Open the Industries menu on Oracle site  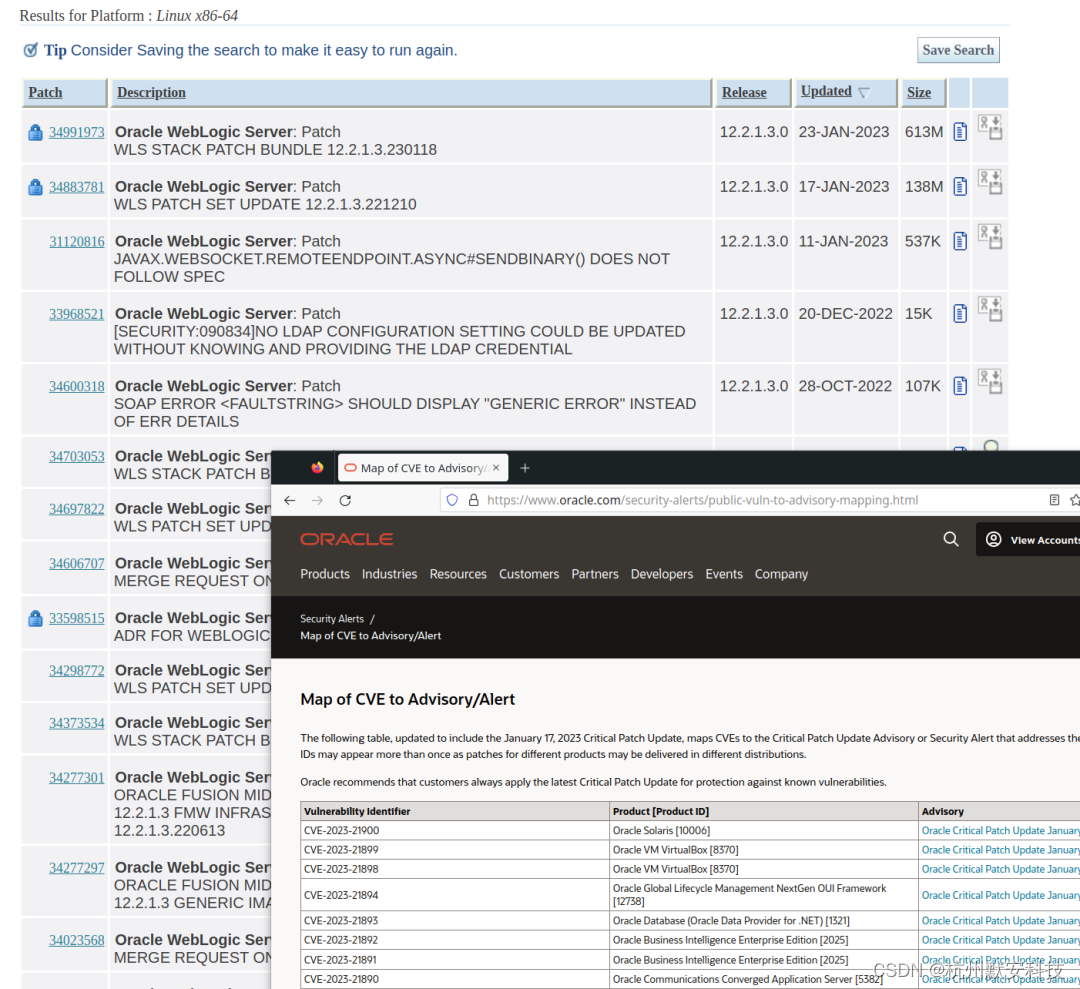click(390, 574)
